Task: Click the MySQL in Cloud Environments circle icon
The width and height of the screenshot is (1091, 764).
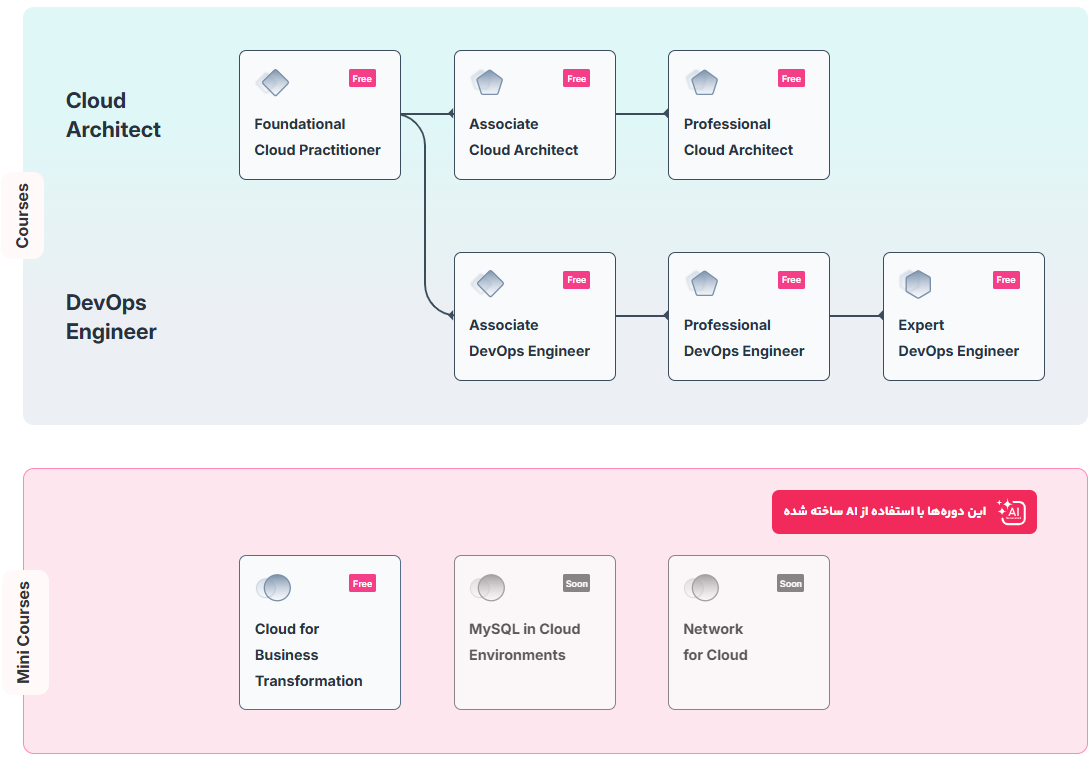Action: tap(487, 588)
